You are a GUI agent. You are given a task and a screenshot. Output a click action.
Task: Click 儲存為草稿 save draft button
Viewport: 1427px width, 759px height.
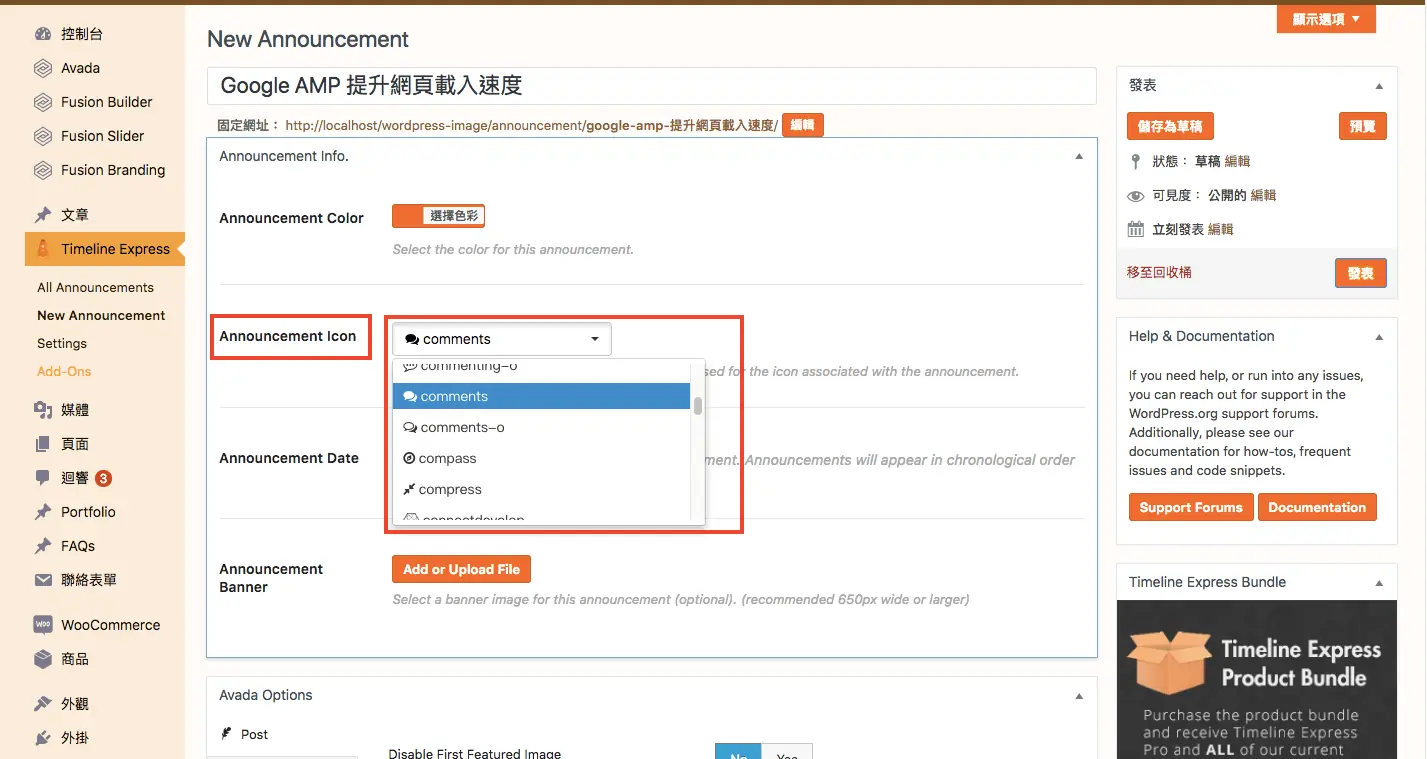[1170, 126]
